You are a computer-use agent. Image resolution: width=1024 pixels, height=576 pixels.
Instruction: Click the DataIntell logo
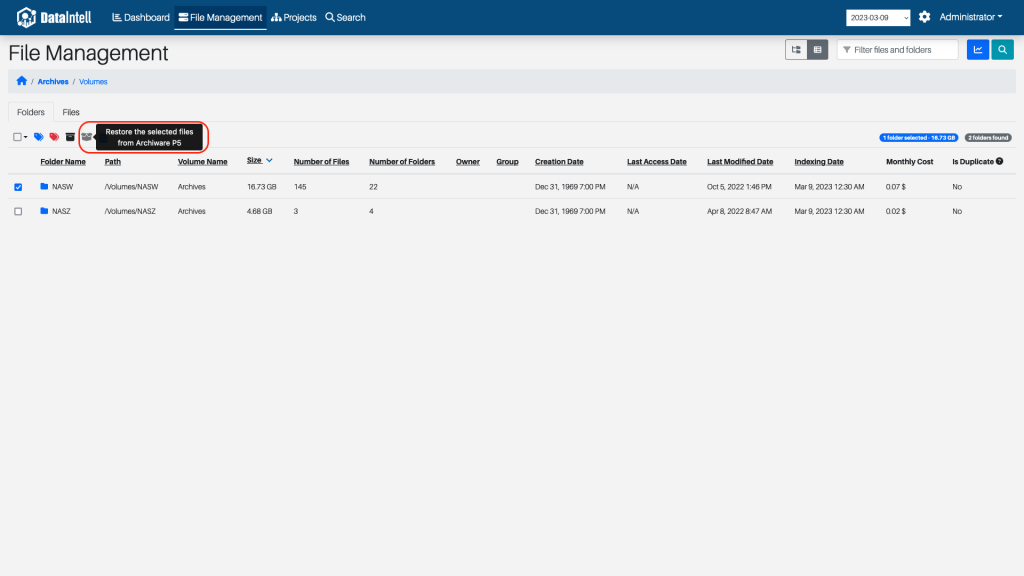click(x=54, y=17)
